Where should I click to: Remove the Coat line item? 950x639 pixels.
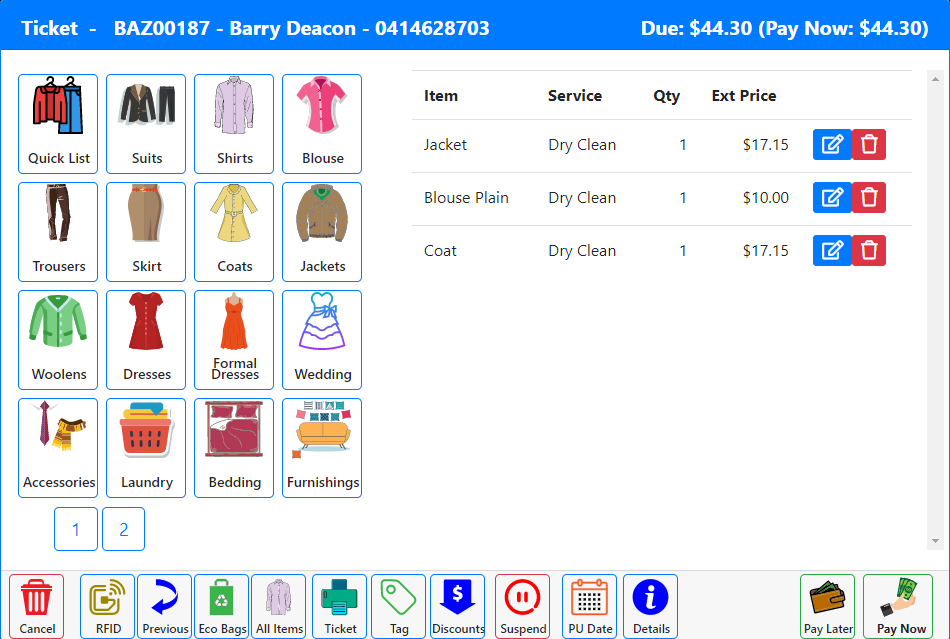coord(869,250)
